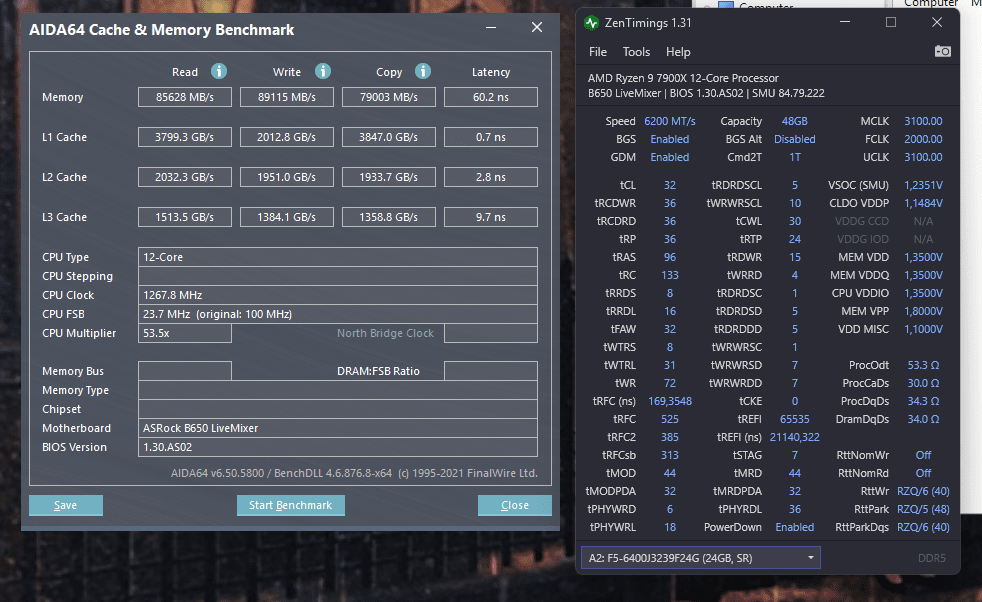This screenshot has height=602, width=982.
Task: Minimize the AIDA64 benchmark window
Action: coord(491,28)
